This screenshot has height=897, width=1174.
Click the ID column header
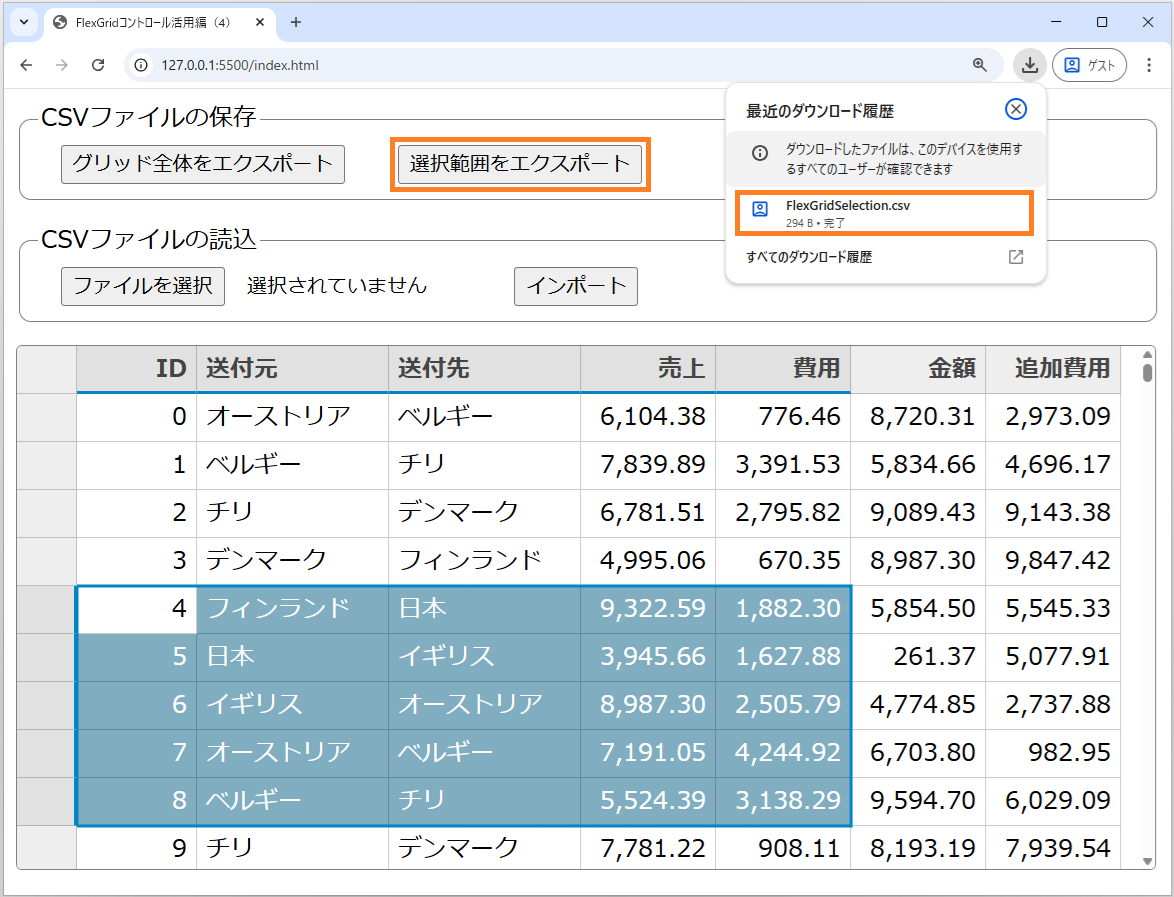[136, 368]
